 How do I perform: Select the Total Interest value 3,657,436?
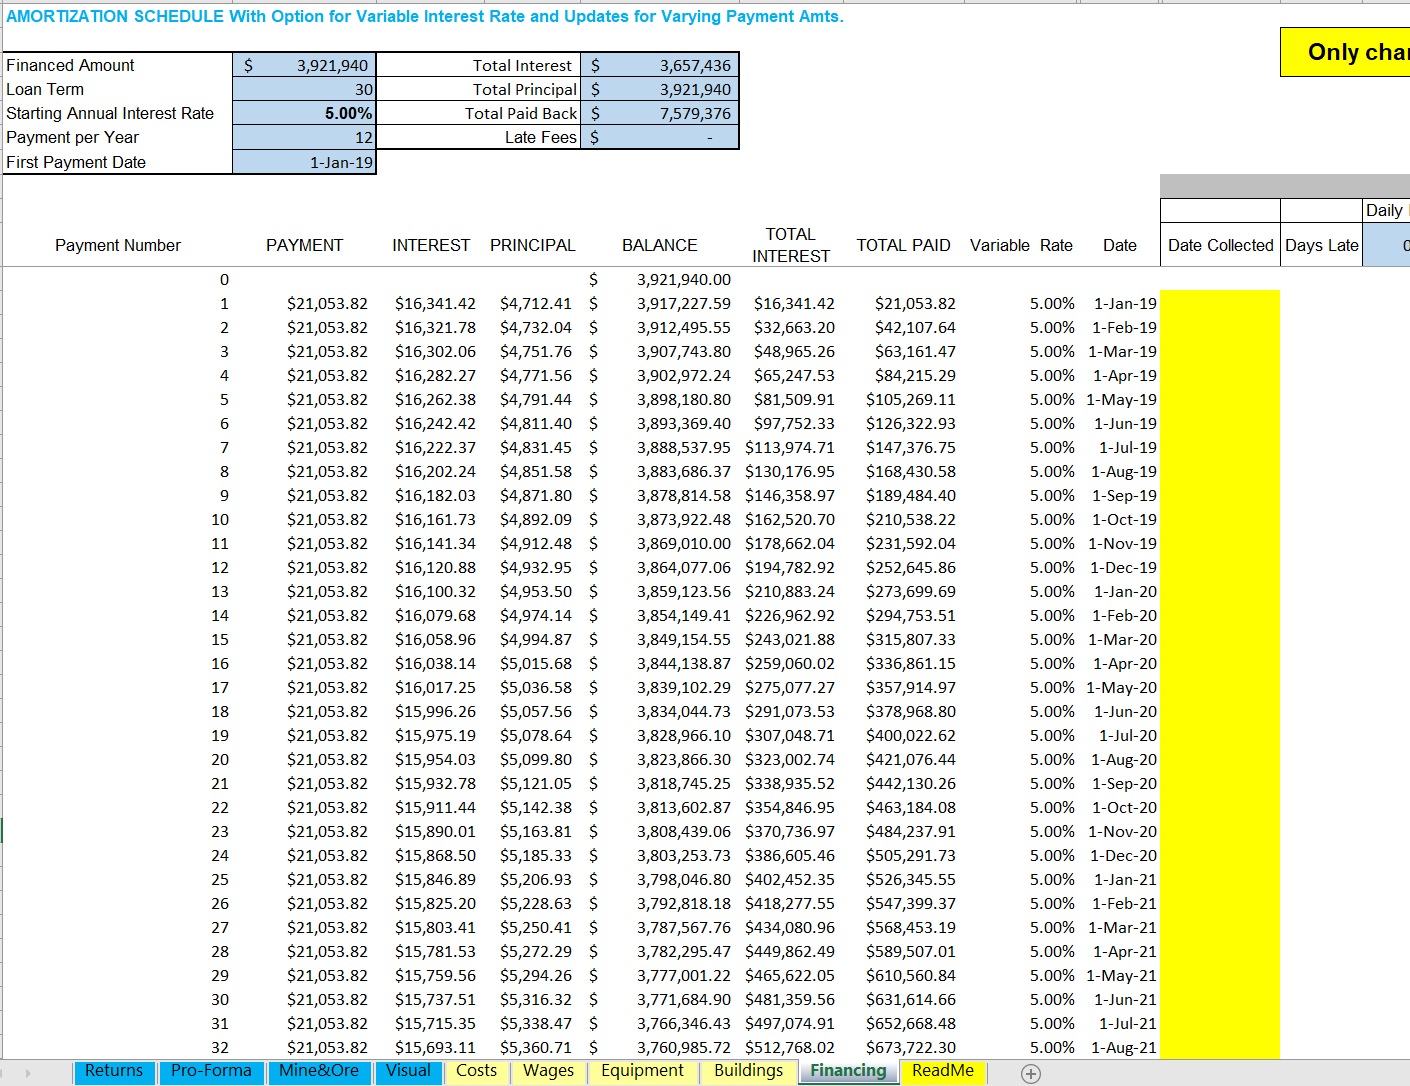(660, 65)
